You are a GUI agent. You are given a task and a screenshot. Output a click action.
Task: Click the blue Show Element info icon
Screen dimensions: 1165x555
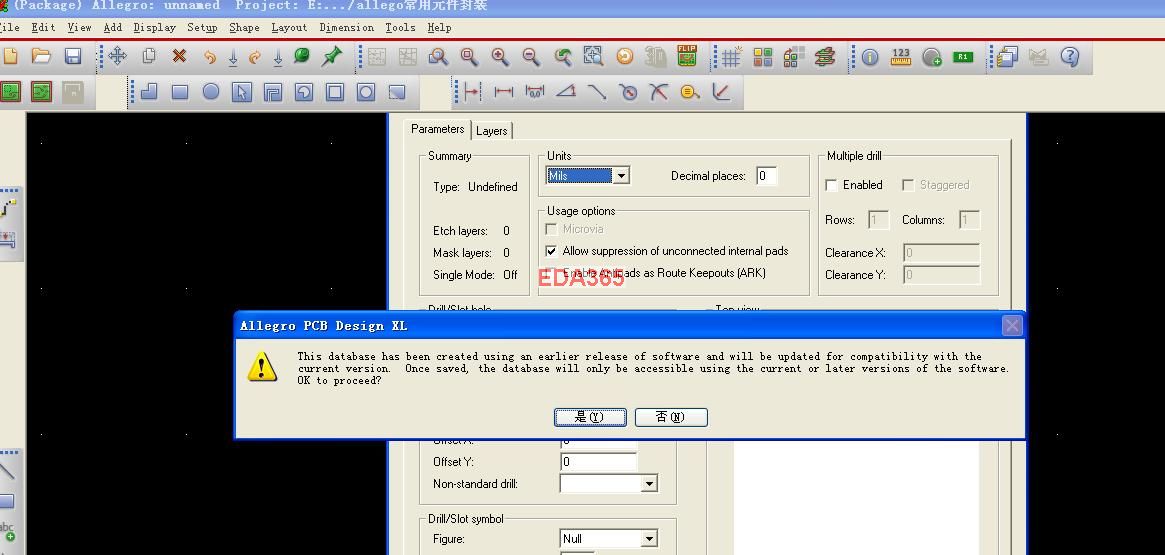pos(870,56)
